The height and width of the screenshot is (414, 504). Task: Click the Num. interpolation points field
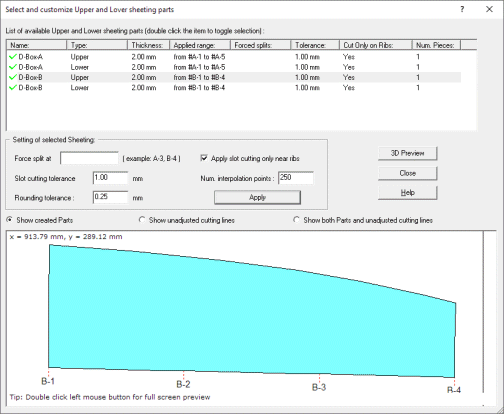296,178
